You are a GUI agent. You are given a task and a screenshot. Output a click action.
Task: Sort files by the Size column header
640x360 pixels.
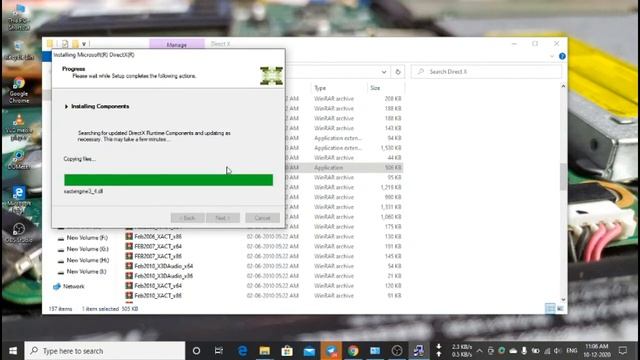coord(375,88)
